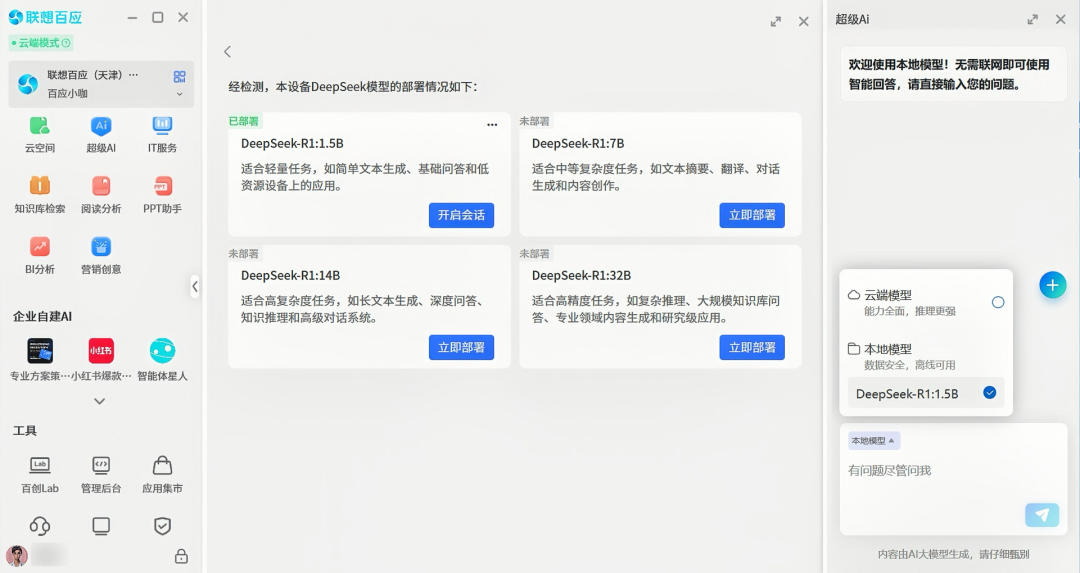Click the 云端模式 status badge
The image size is (1080, 573).
[41, 43]
